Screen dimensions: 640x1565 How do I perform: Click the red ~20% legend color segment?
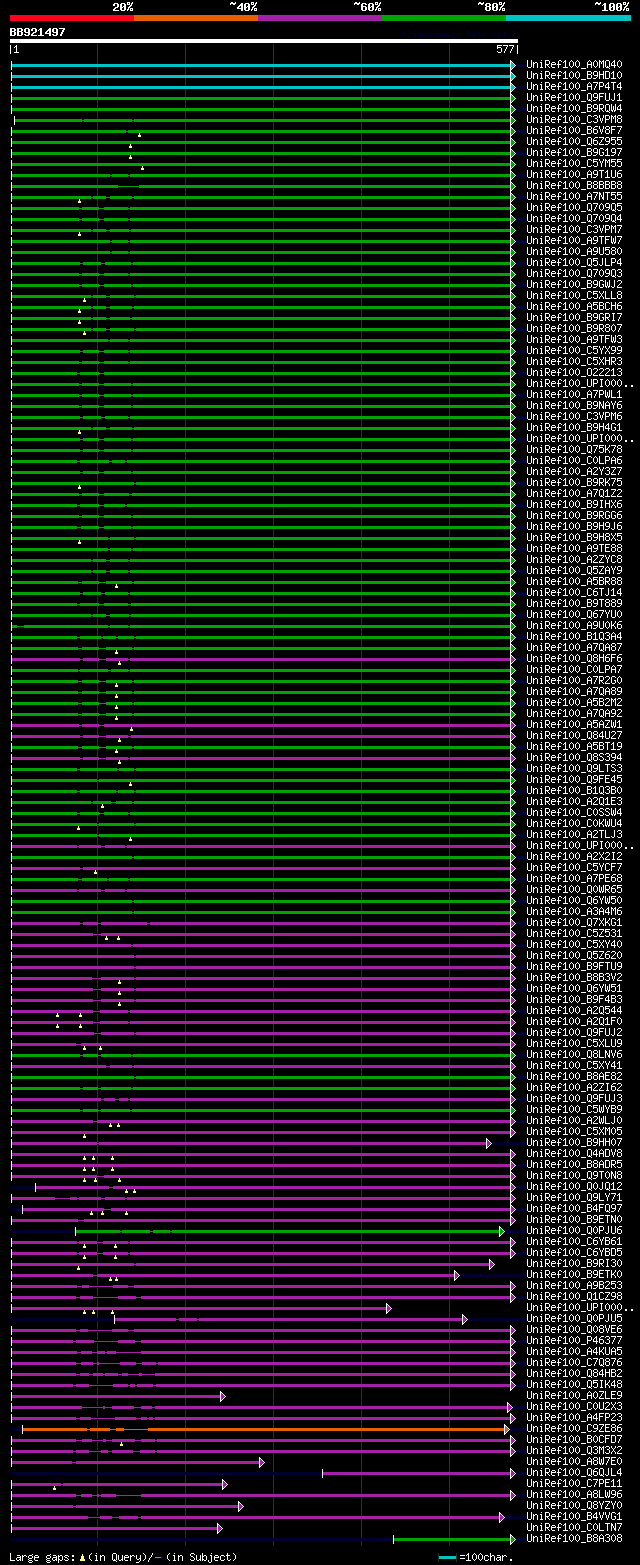pos(72,18)
